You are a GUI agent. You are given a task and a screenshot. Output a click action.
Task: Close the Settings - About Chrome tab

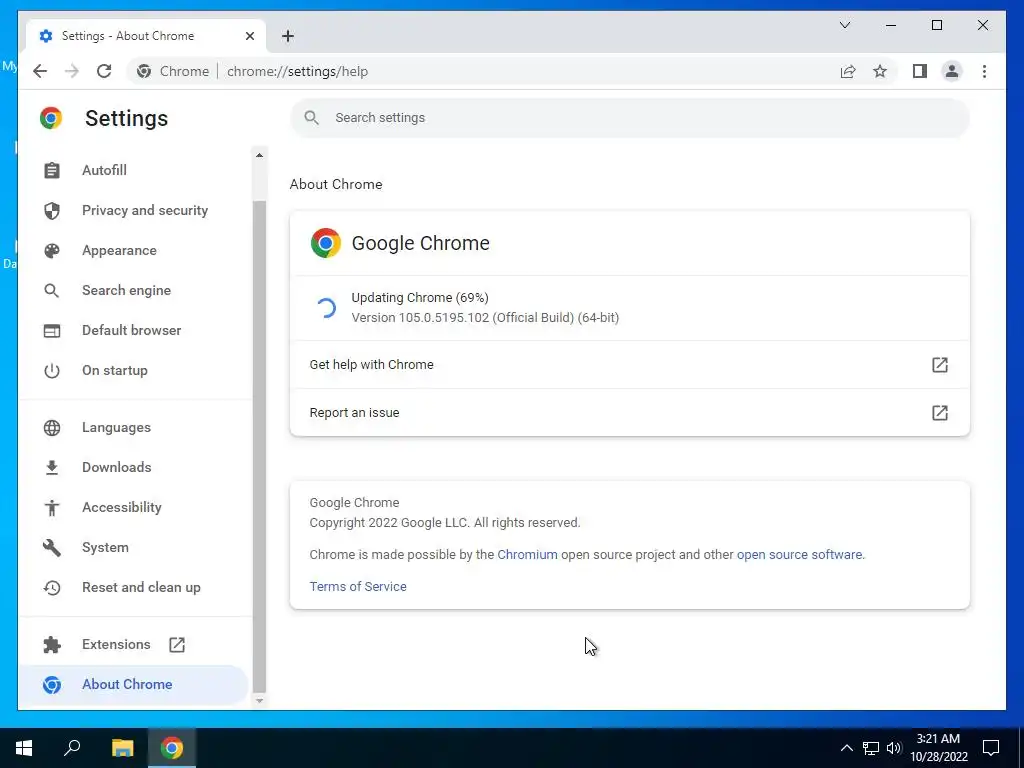click(249, 36)
